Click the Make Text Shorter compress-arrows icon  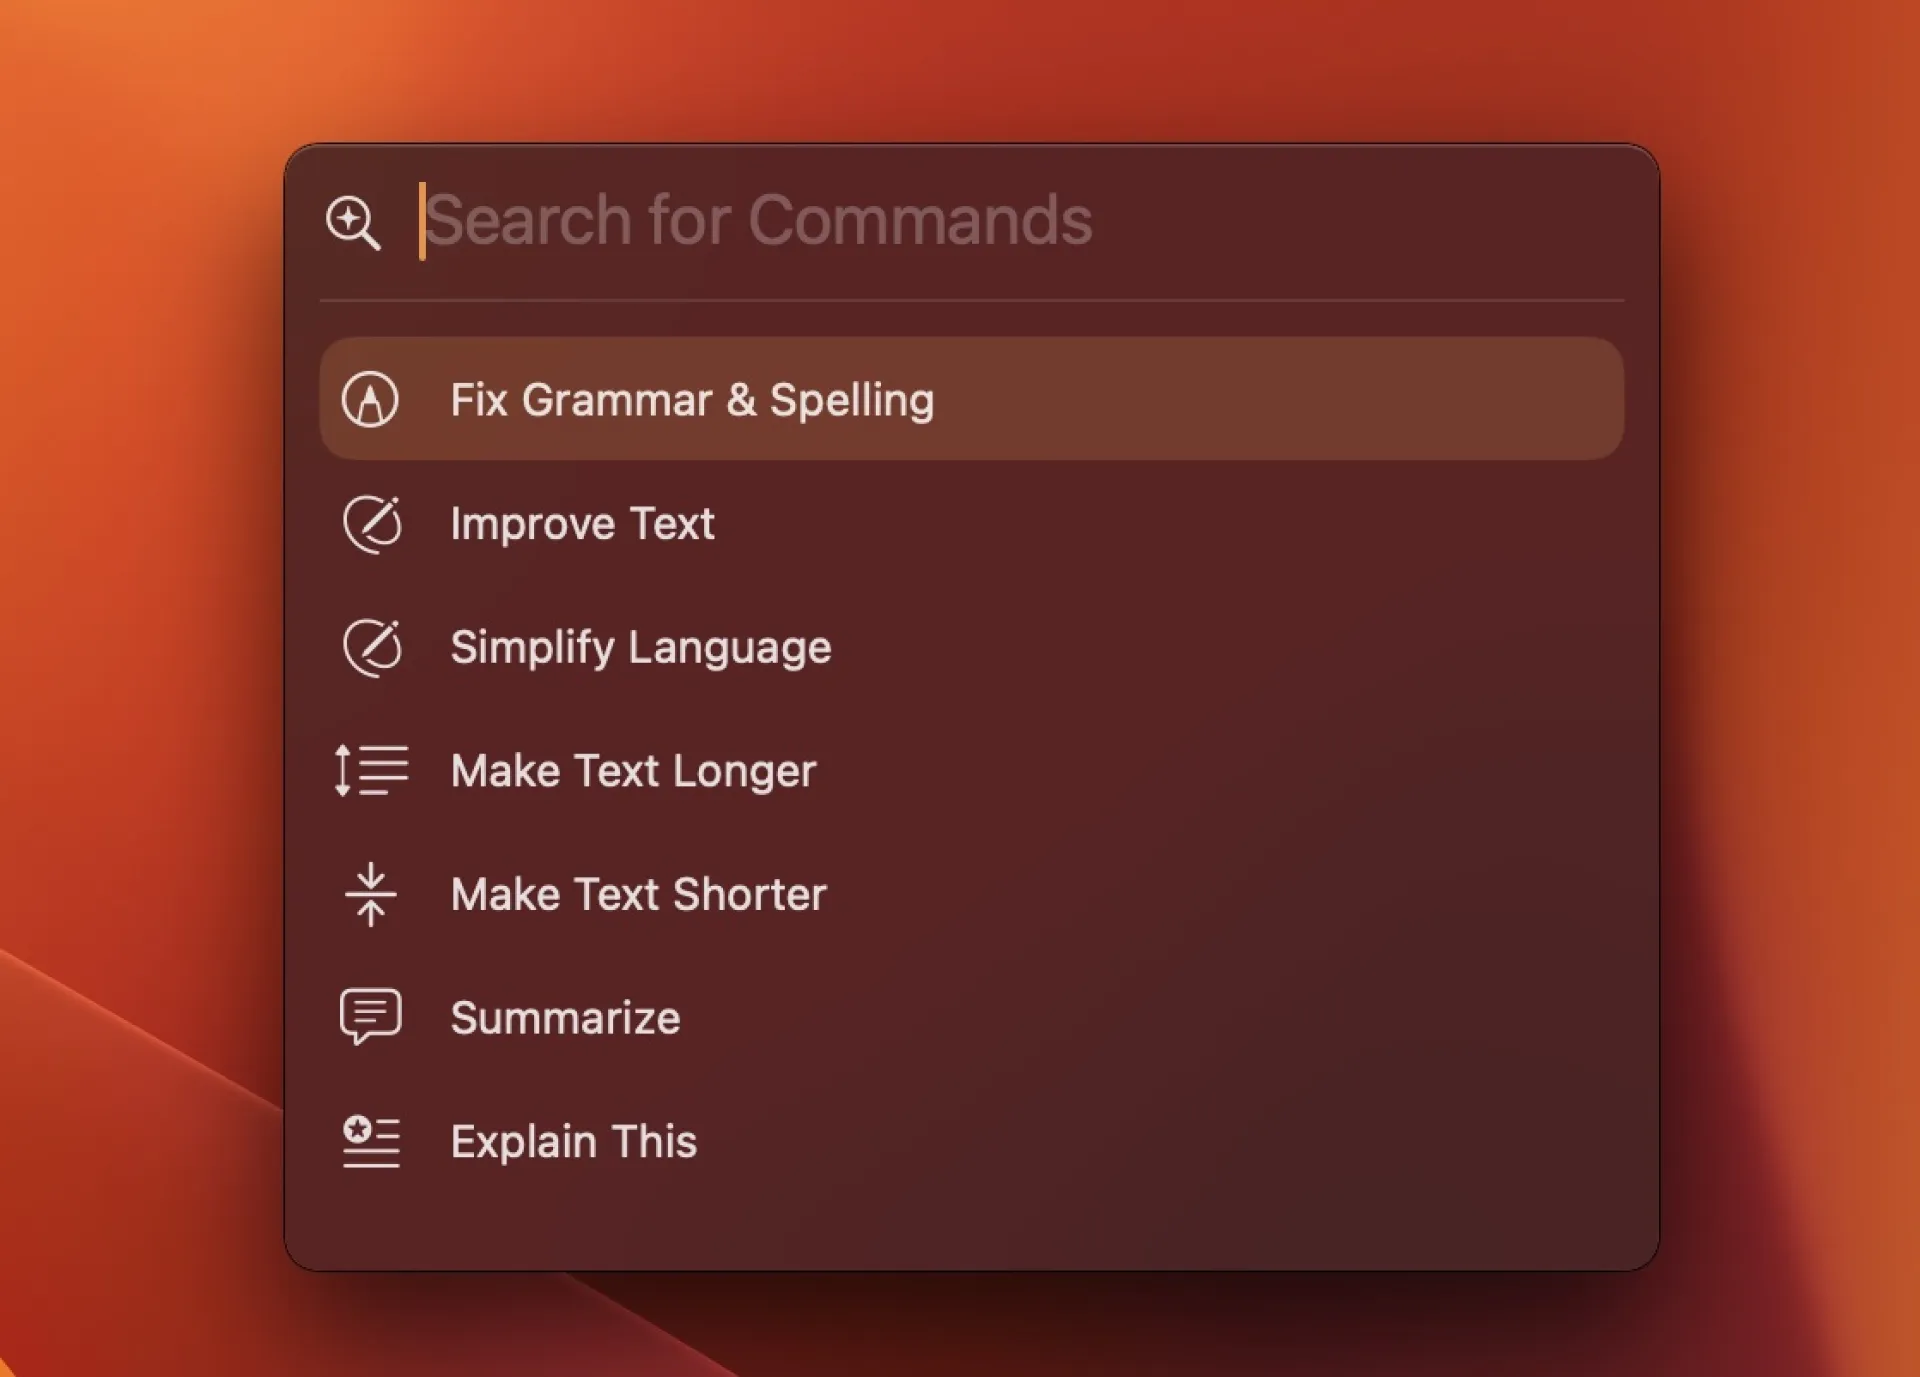coord(371,894)
